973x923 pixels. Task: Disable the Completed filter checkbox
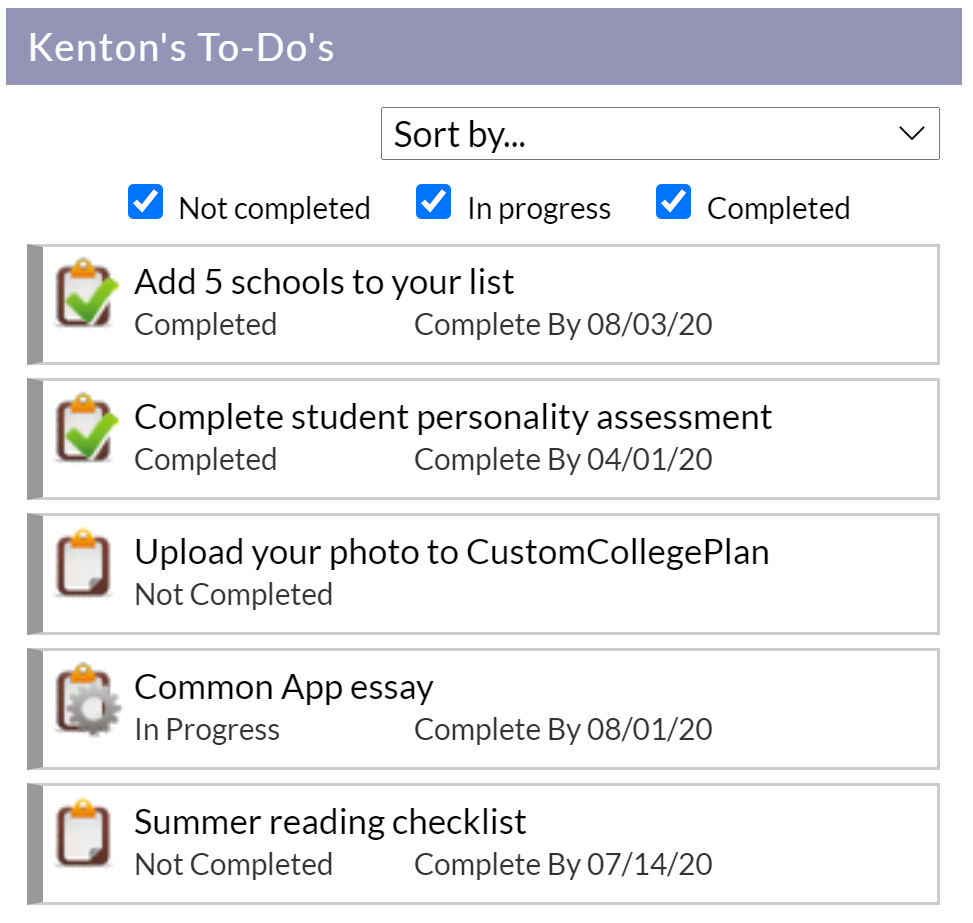[673, 202]
